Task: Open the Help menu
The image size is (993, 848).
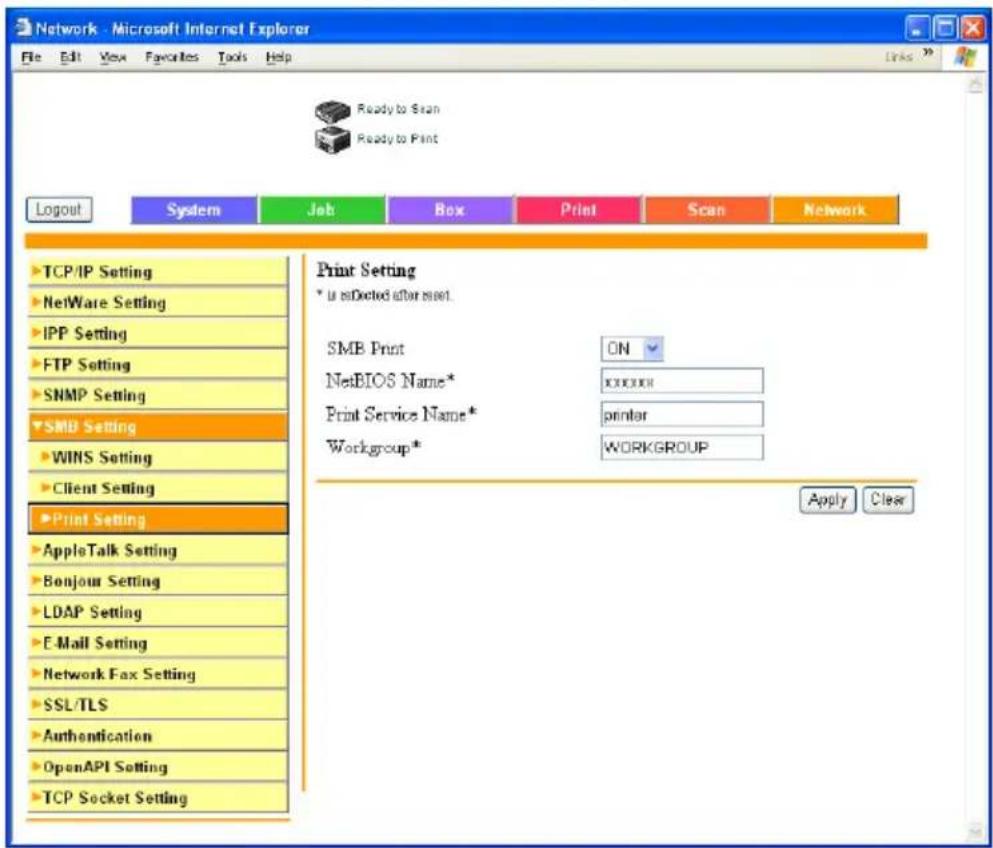Action: 278,57
